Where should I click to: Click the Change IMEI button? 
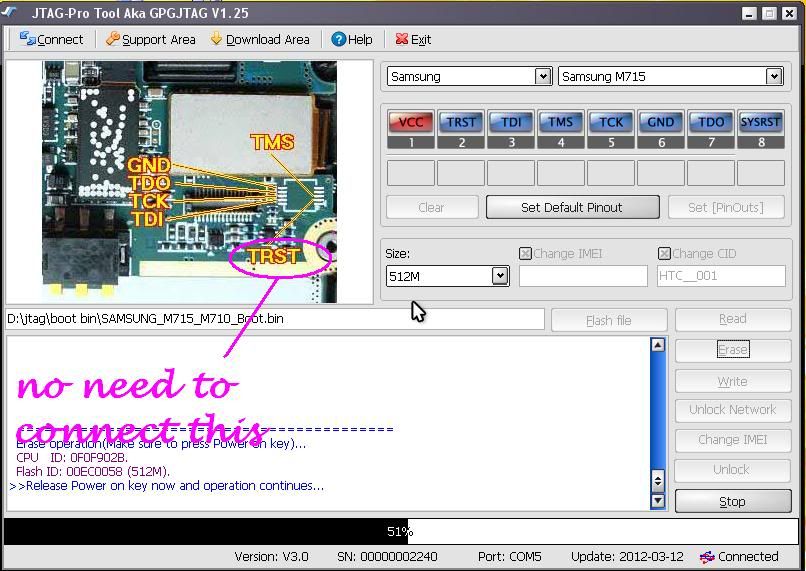(732, 440)
